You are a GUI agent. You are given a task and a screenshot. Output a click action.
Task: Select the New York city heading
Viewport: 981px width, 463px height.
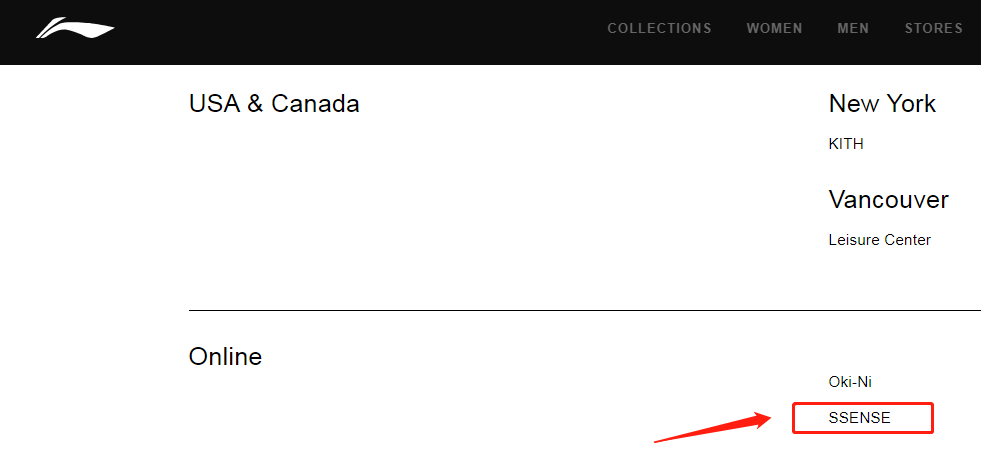point(882,104)
